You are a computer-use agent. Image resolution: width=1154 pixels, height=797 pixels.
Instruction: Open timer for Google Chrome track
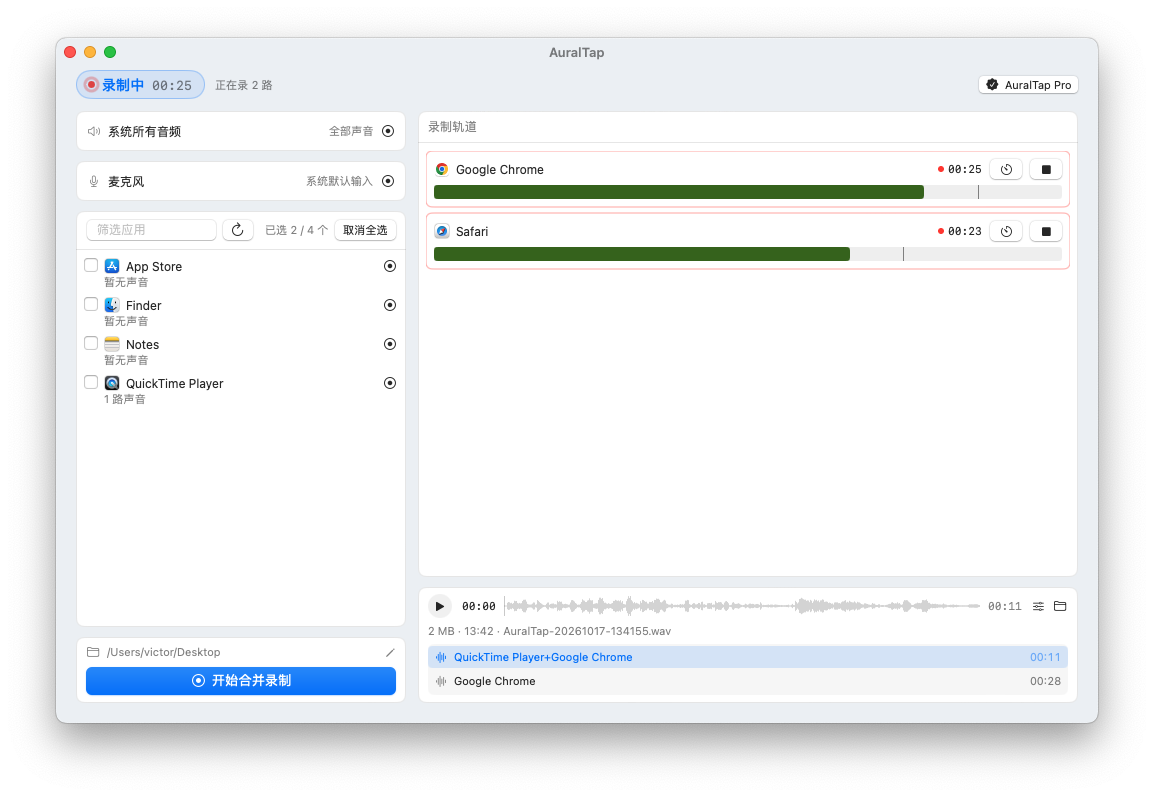(x=1006, y=169)
